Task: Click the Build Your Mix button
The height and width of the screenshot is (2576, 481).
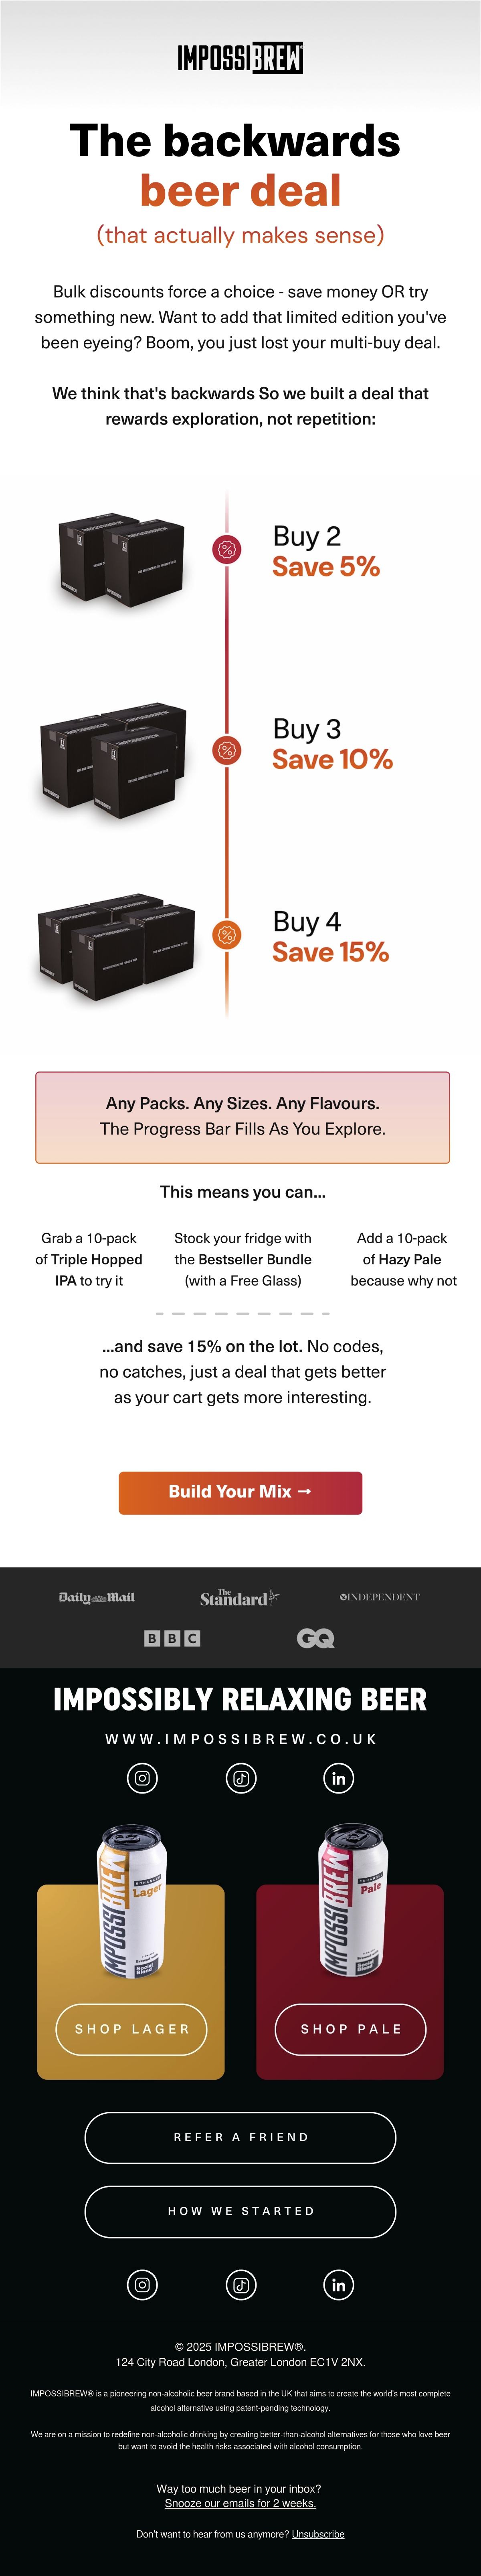Action: [240, 1492]
